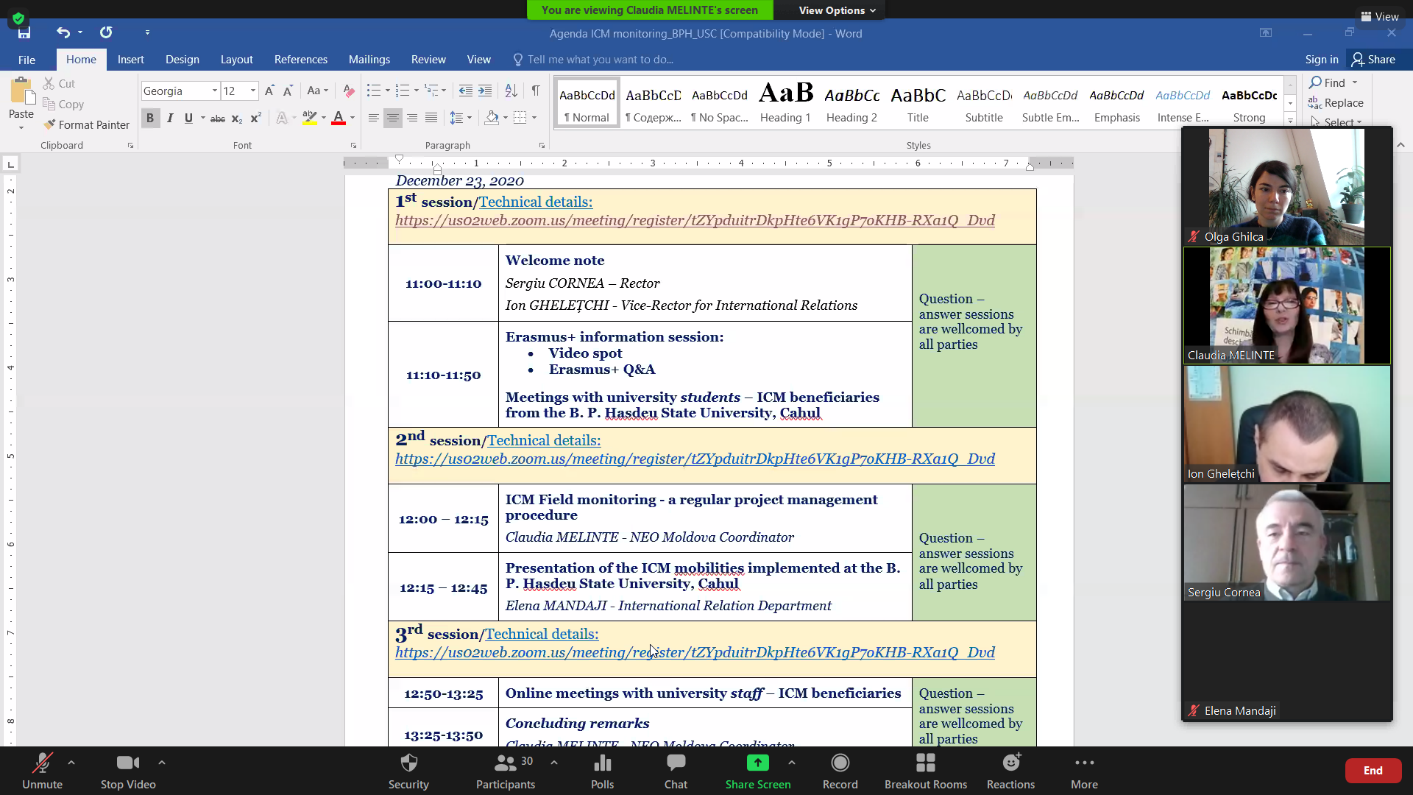Click the red font color swatch
1413x795 pixels.
click(338, 118)
